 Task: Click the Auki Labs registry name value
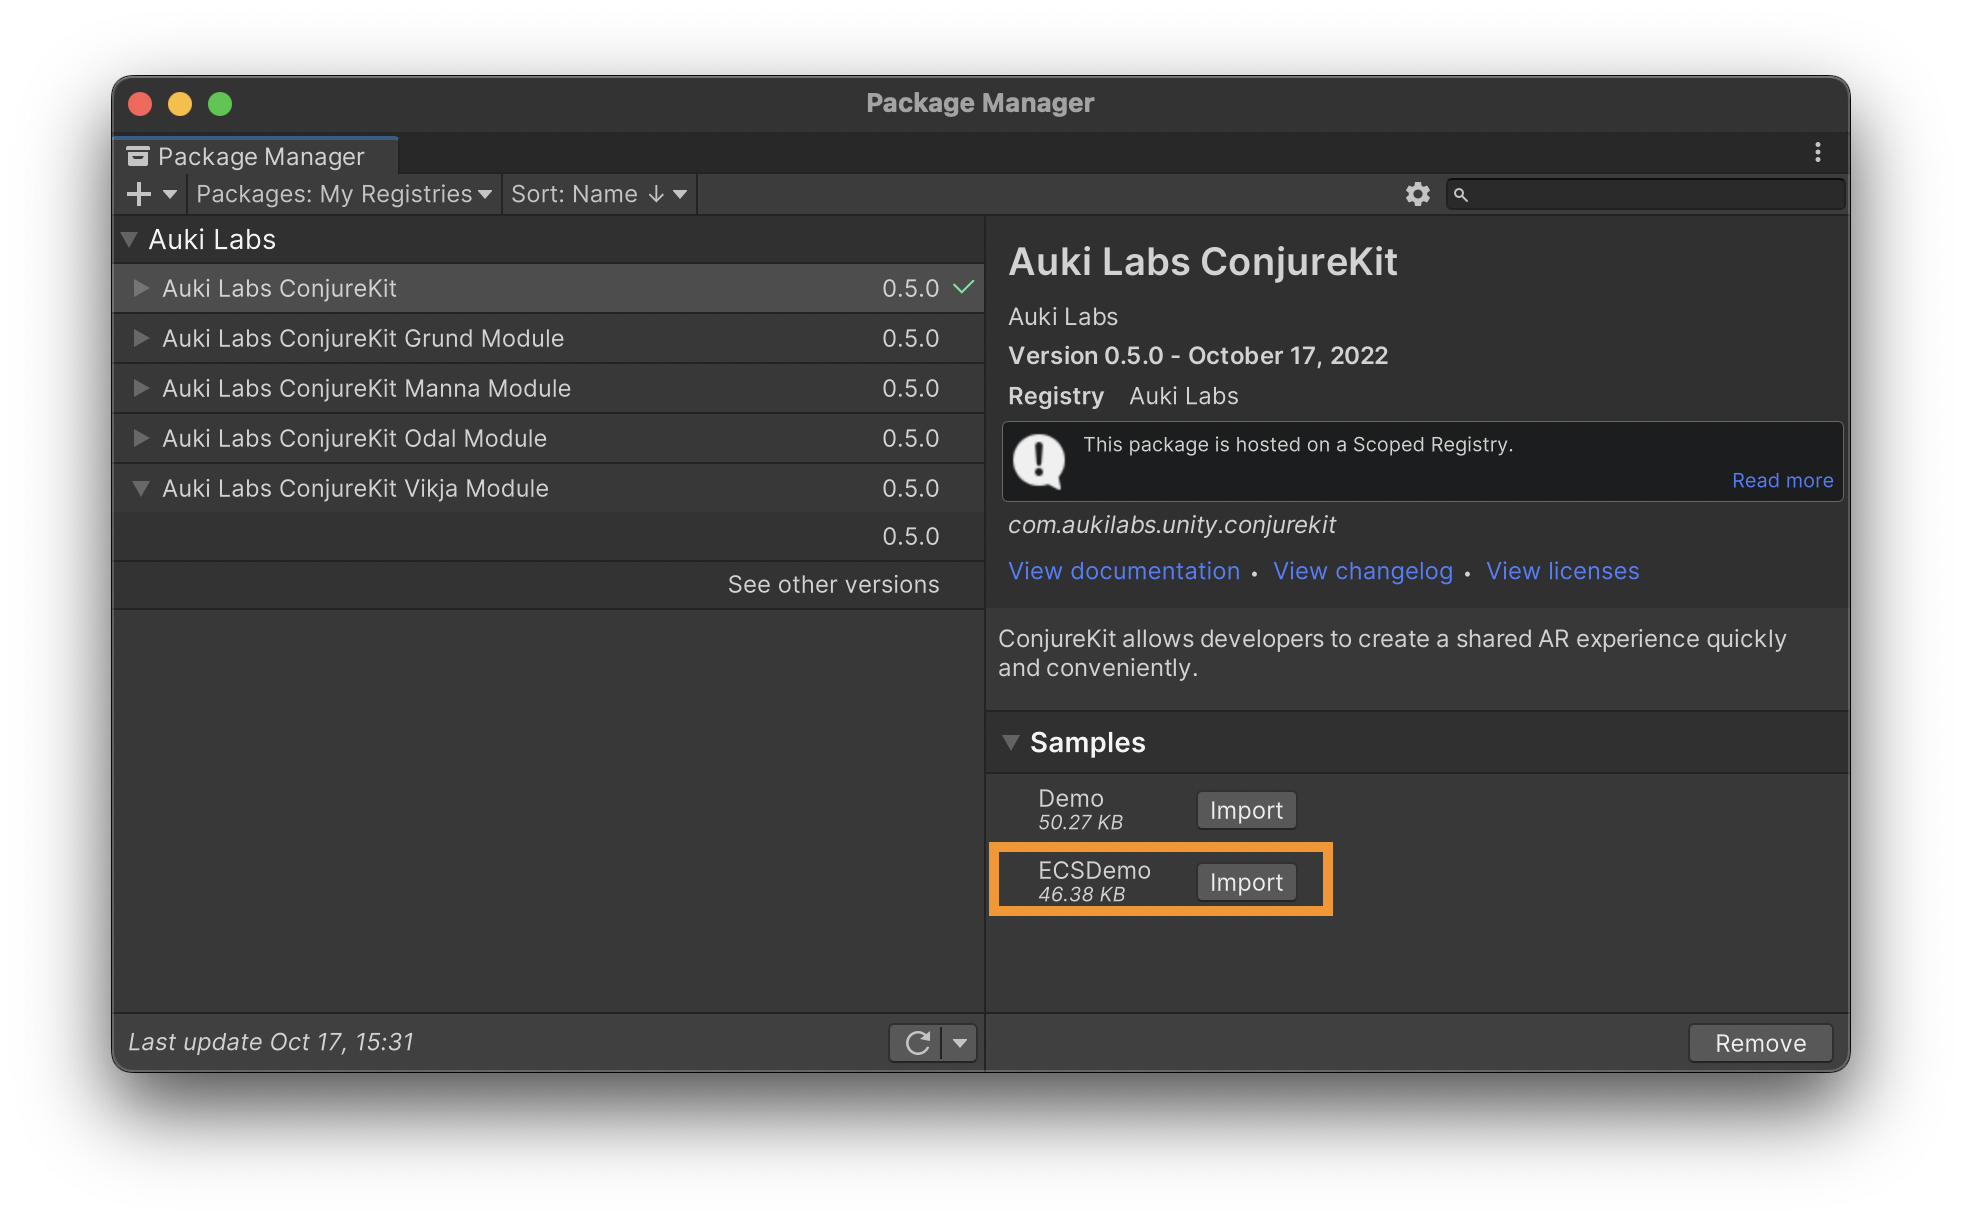[1183, 396]
